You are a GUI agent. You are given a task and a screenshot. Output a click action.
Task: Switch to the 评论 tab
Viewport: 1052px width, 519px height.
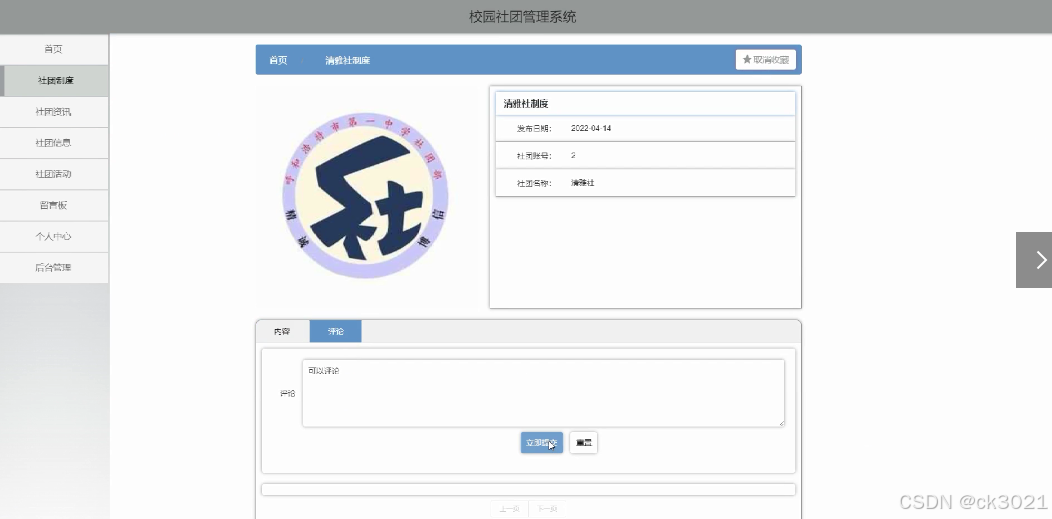tap(335, 331)
